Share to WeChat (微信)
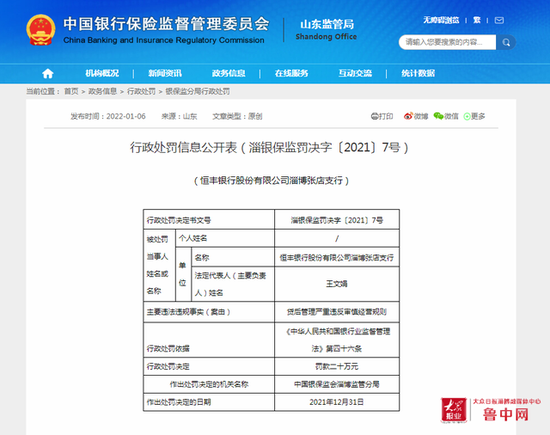The height and width of the screenshot is (435, 550). [446, 116]
